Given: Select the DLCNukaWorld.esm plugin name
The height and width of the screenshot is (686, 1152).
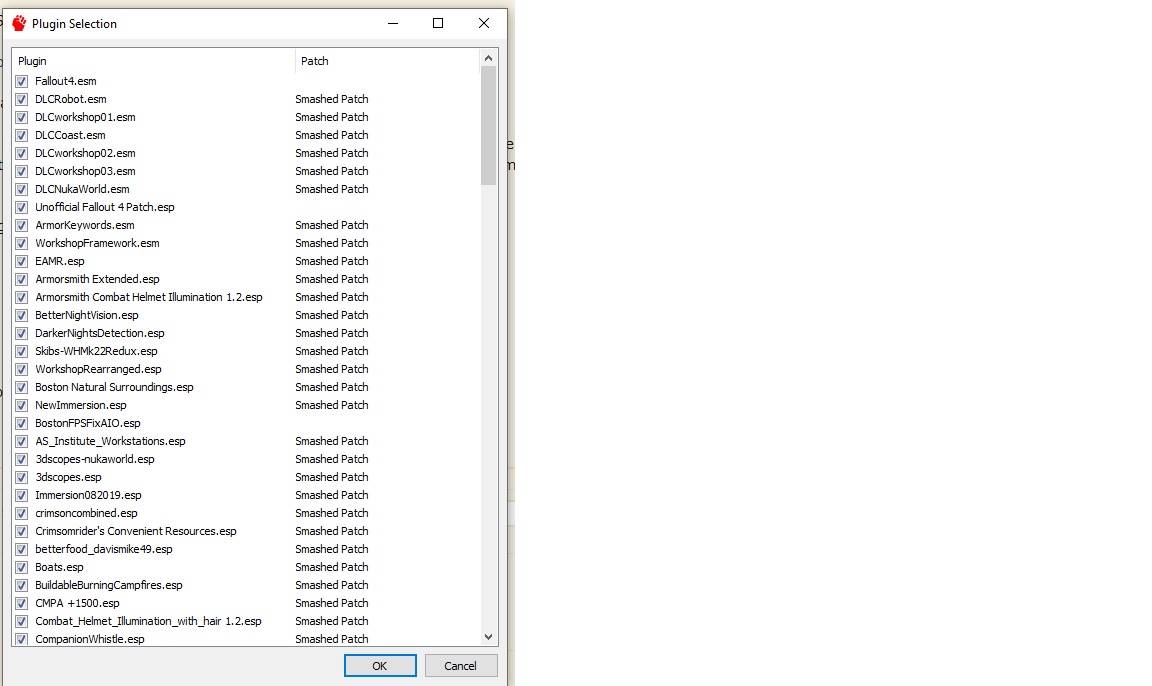Looking at the screenshot, I should (x=82, y=189).
